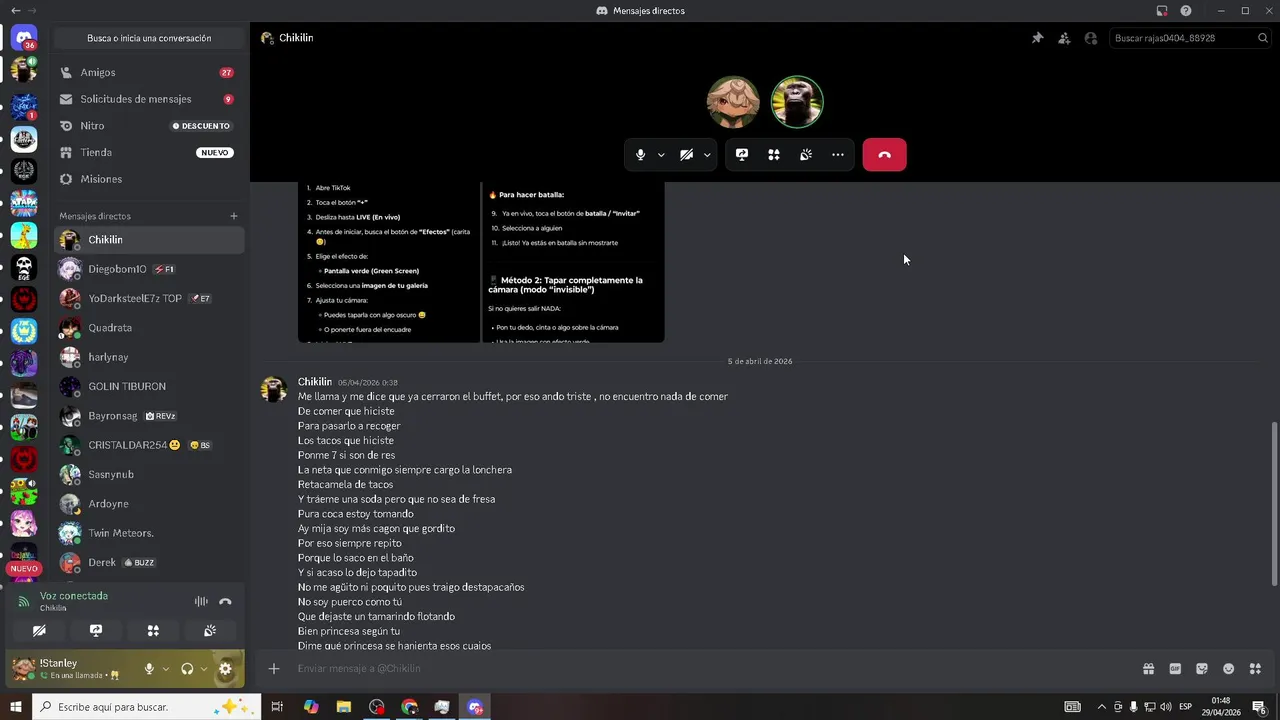Image resolution: width=1280 pixels, height=720 pixels.
Task: Open conversation with GOLIN TIBURON
Action: click(x=149, y=387)
